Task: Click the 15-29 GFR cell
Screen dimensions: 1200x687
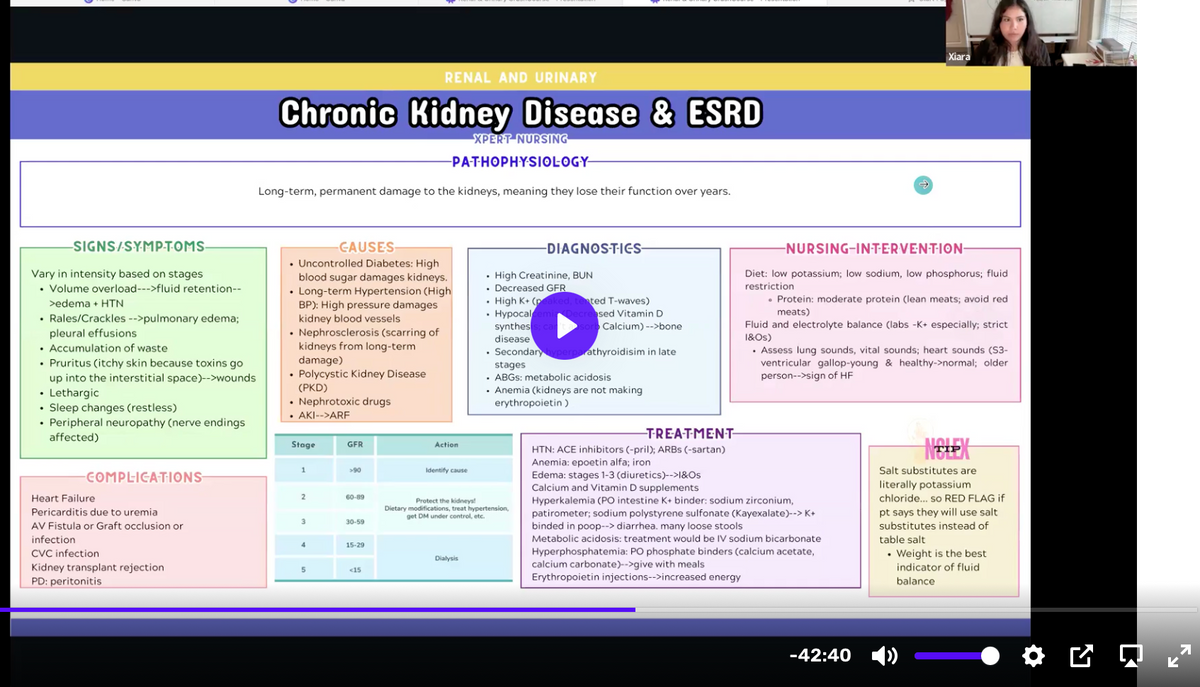Action: click(355, 545)
